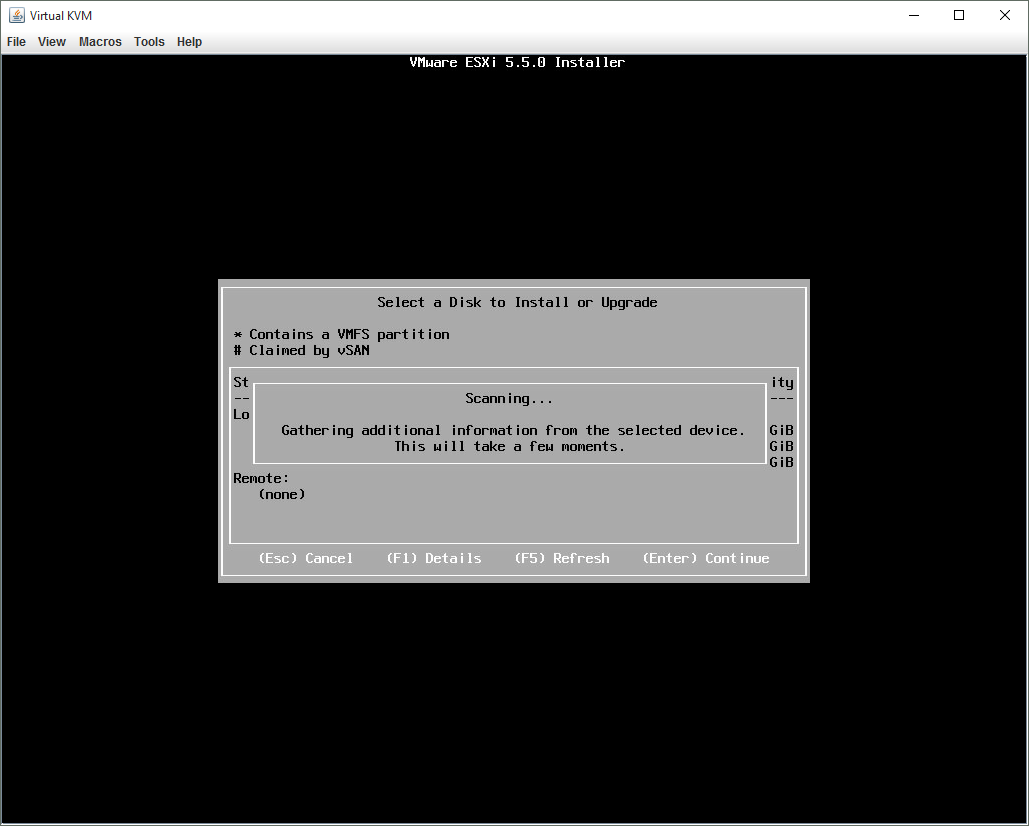The width and height of the screenshot is (1029, 826).
Task: Click the Virtual KVM title bar text
Action: click(62, 15)
